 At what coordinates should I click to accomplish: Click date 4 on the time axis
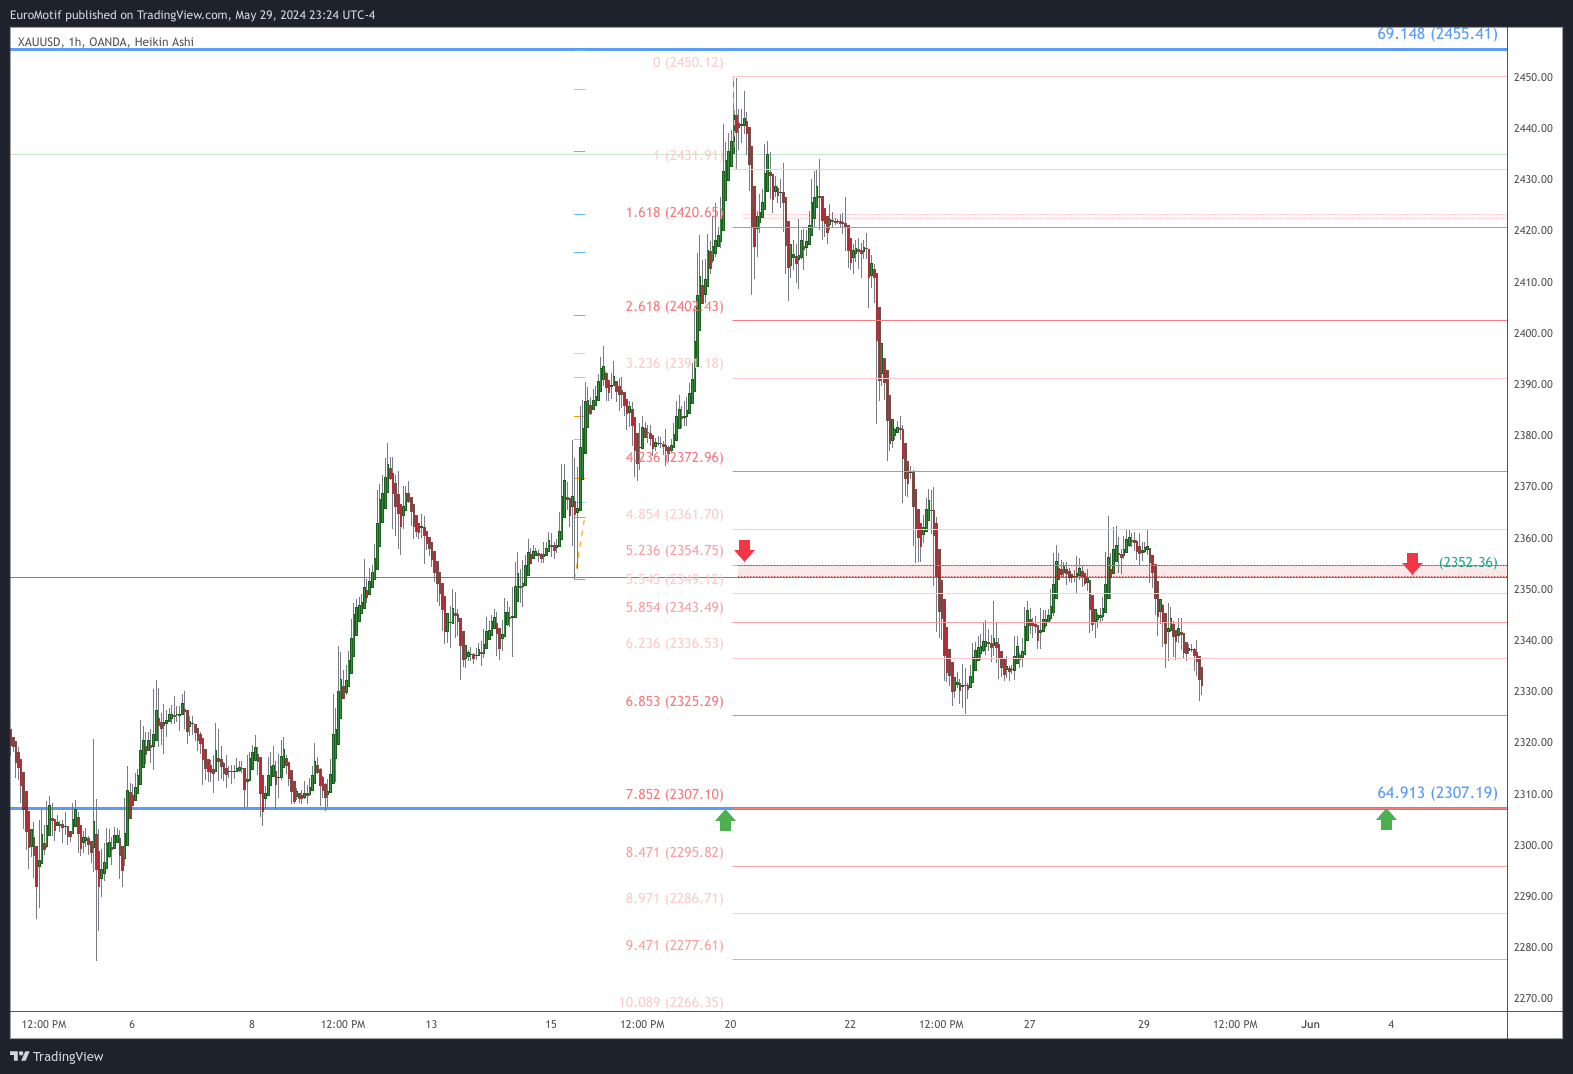[1391, 1024]
